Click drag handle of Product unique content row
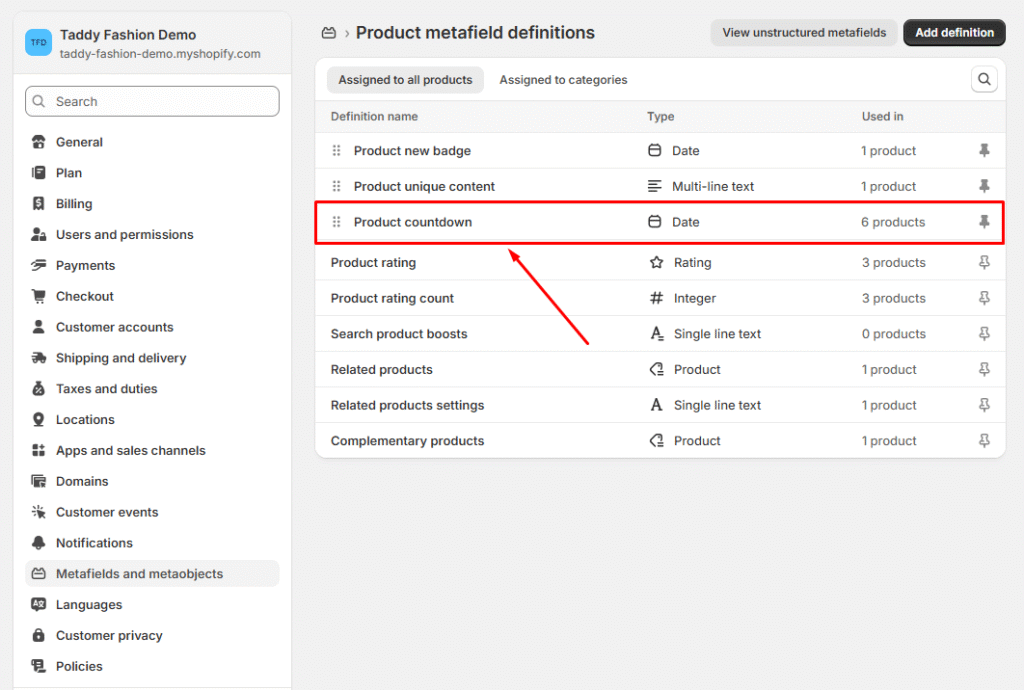The height and width of the screenshot is (690, 1024). point(336,186)
